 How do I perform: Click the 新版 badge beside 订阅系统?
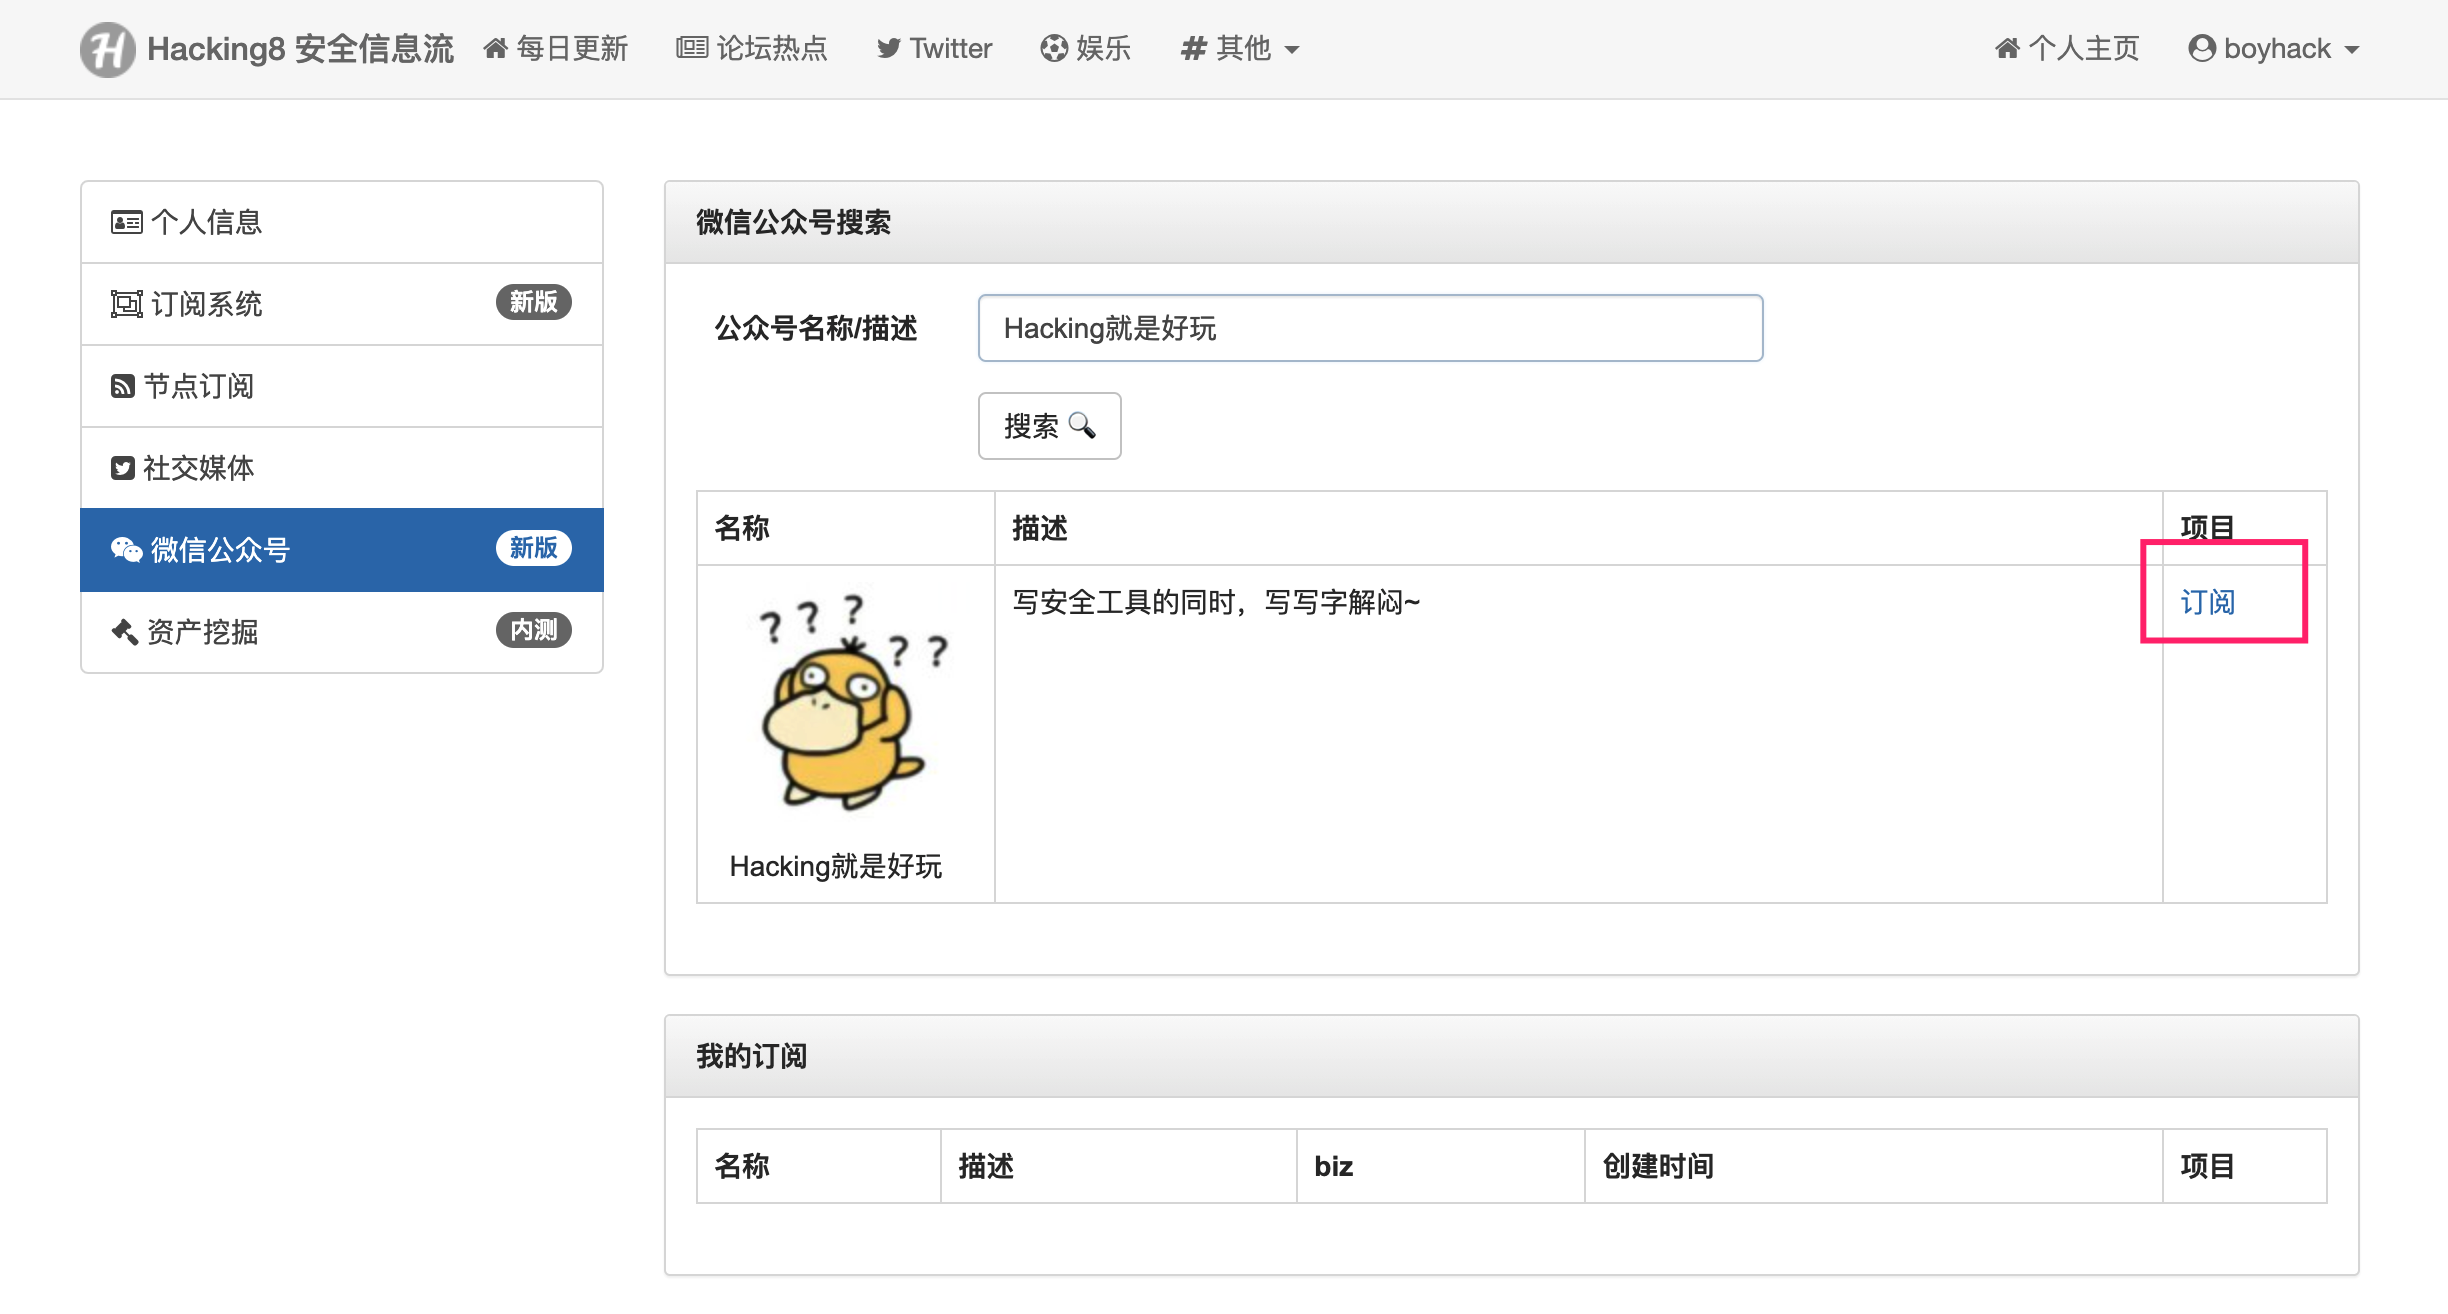[534, 302]
